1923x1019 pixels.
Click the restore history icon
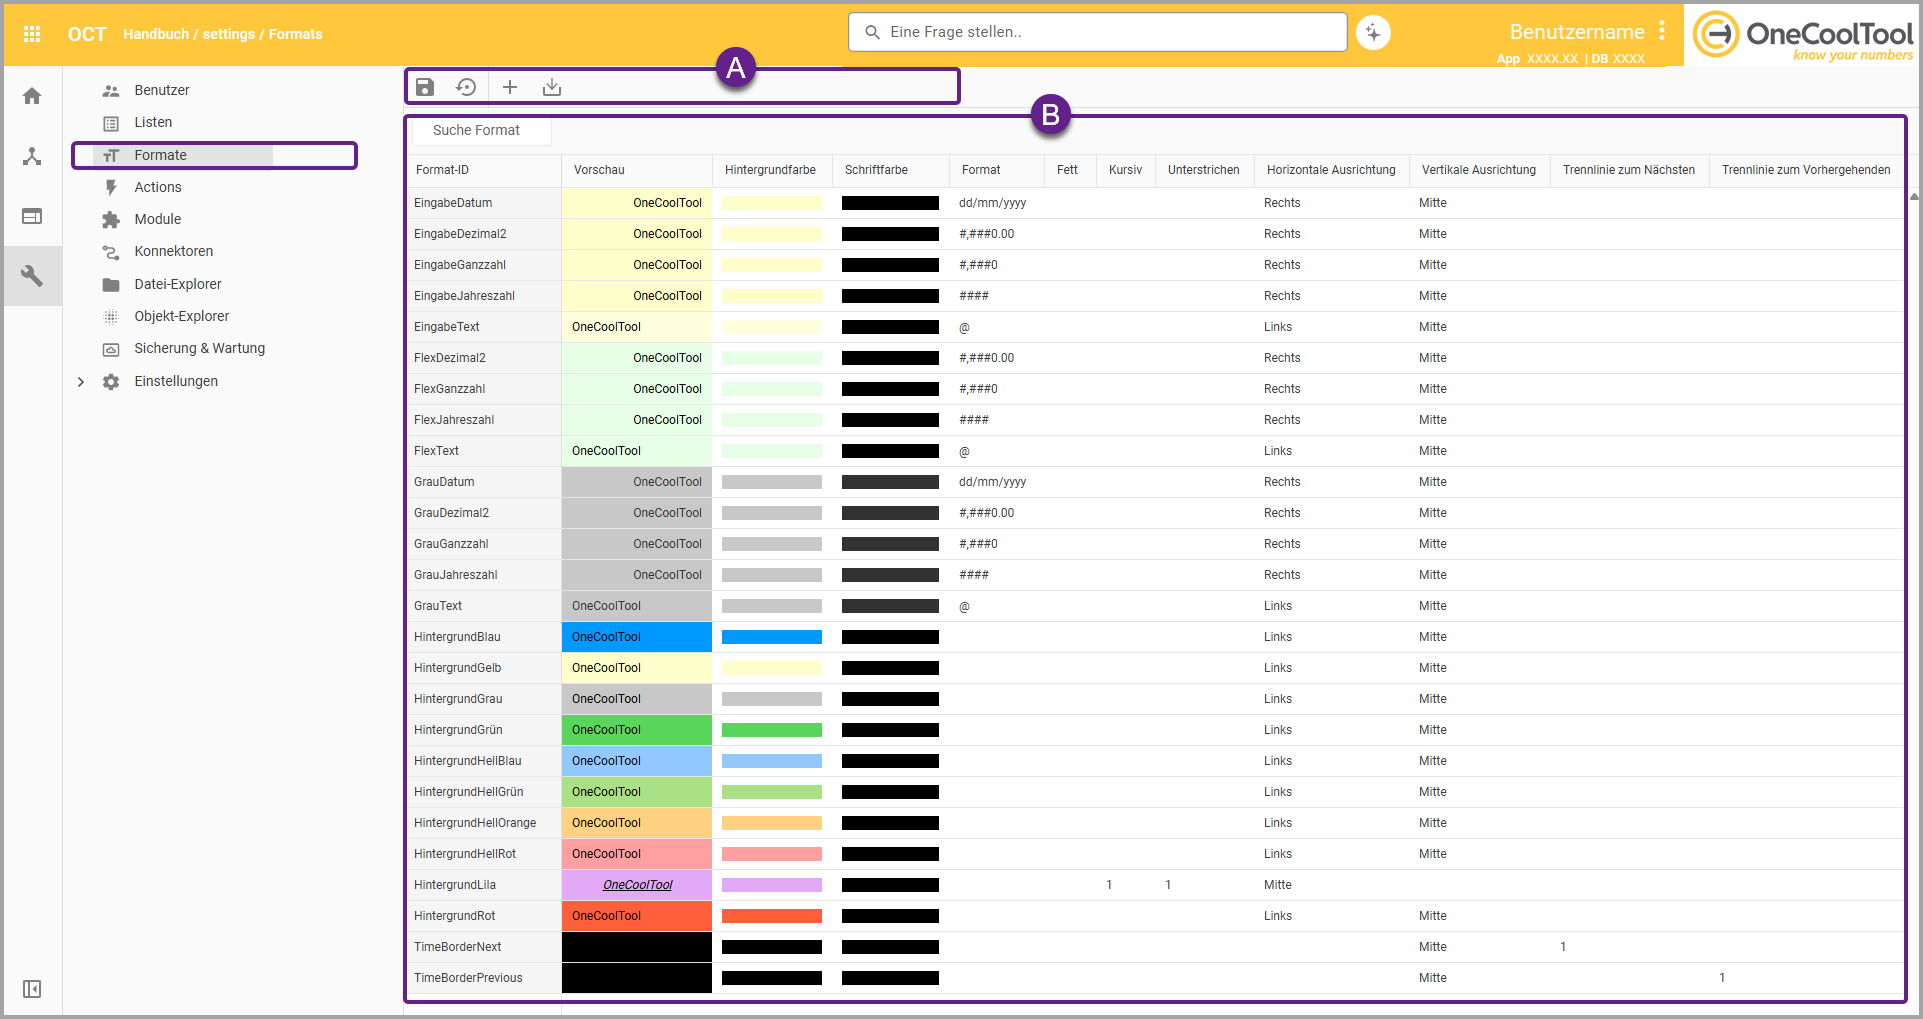[x=466, y=87]
